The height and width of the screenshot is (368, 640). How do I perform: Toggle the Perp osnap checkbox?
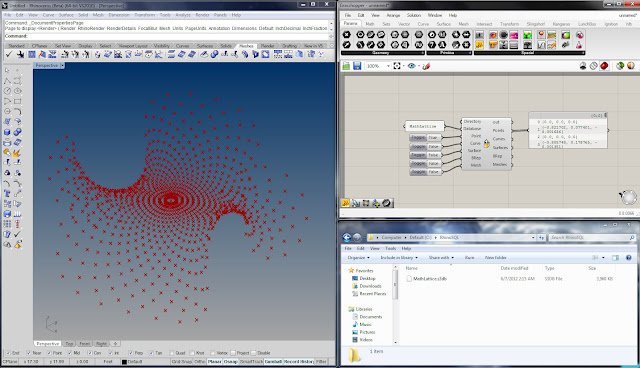pos(131,353)
